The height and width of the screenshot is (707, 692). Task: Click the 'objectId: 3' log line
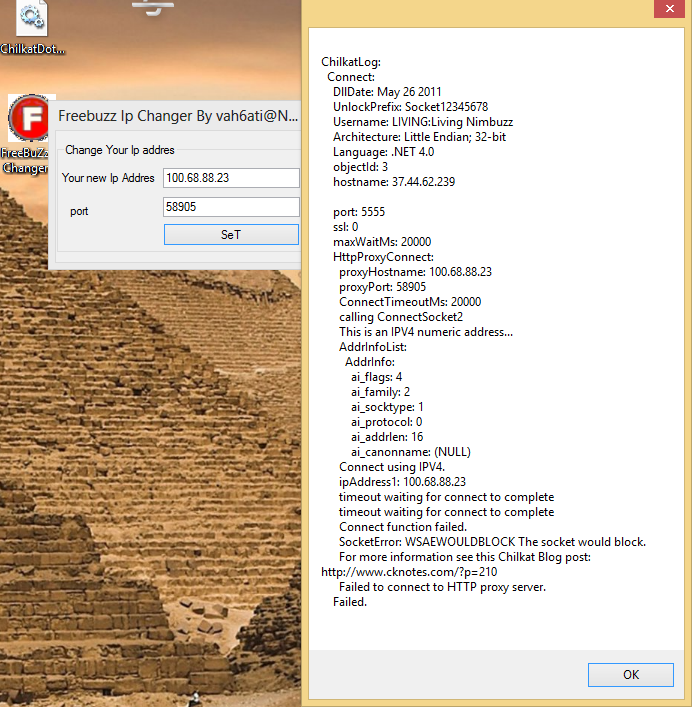tap(360, 167)
